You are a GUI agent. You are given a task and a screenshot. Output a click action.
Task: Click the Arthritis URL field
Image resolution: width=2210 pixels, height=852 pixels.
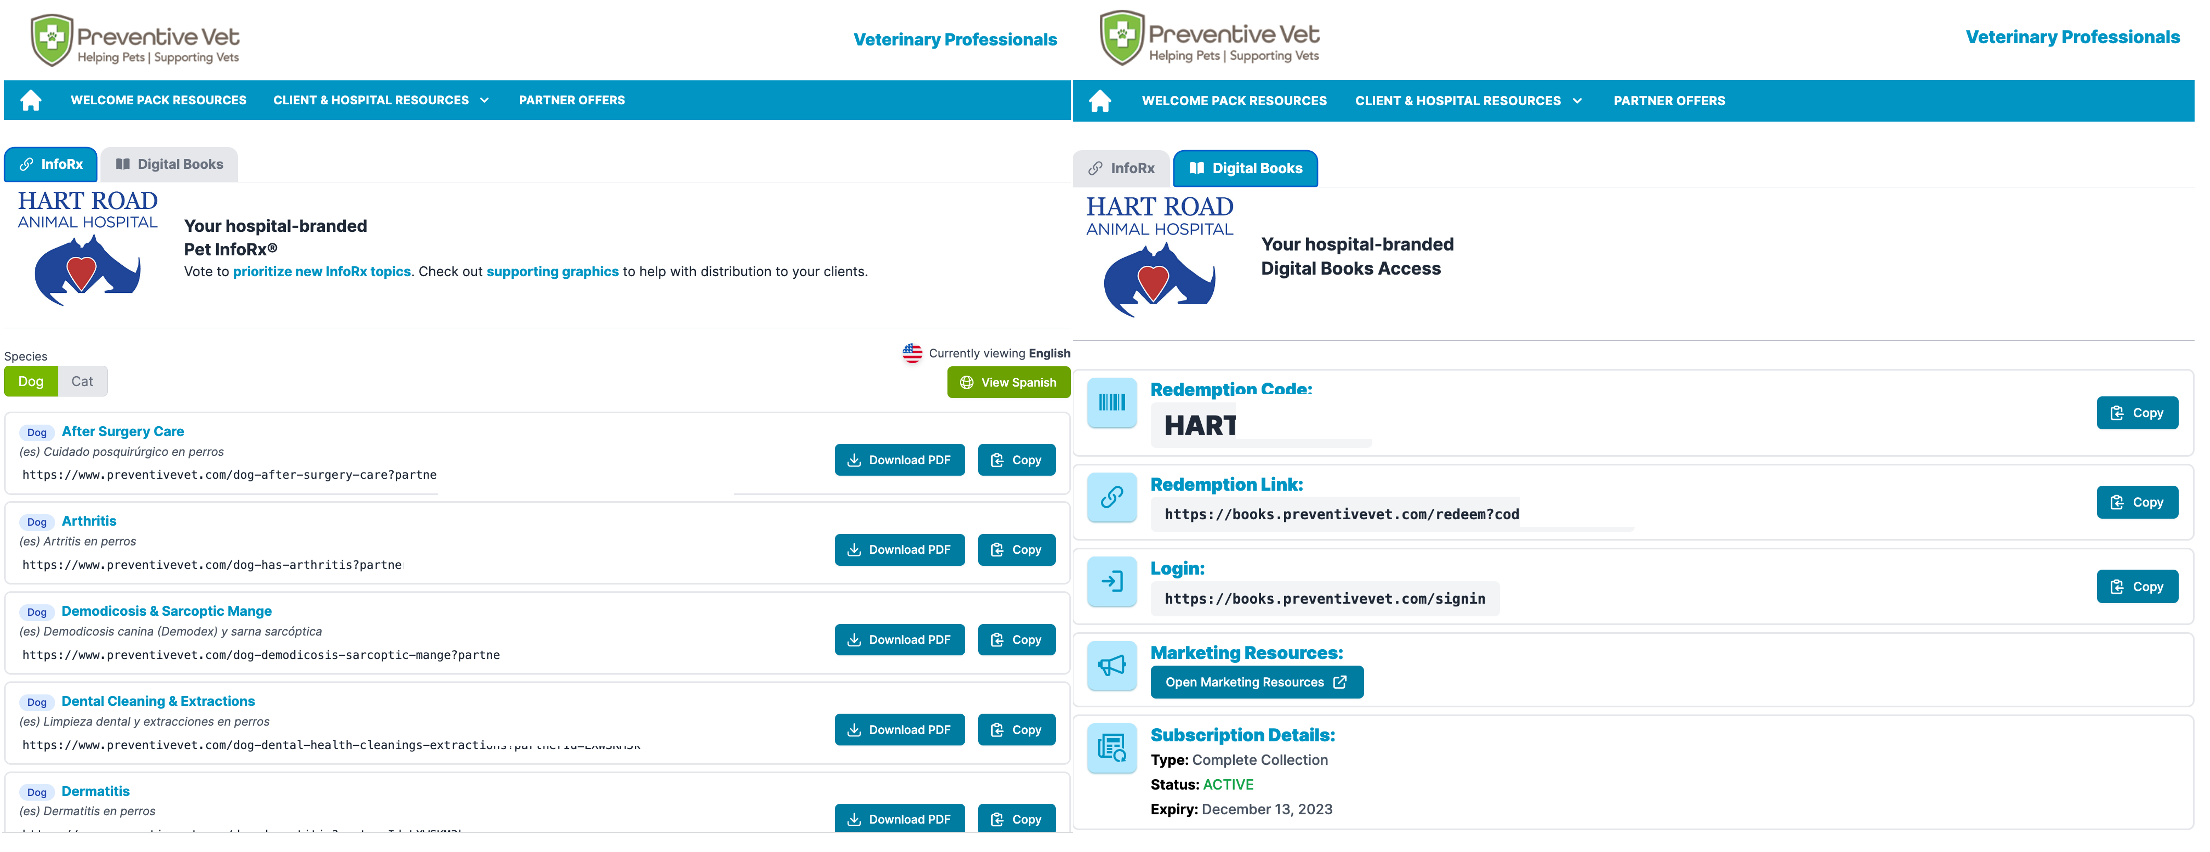pos(212,565)
